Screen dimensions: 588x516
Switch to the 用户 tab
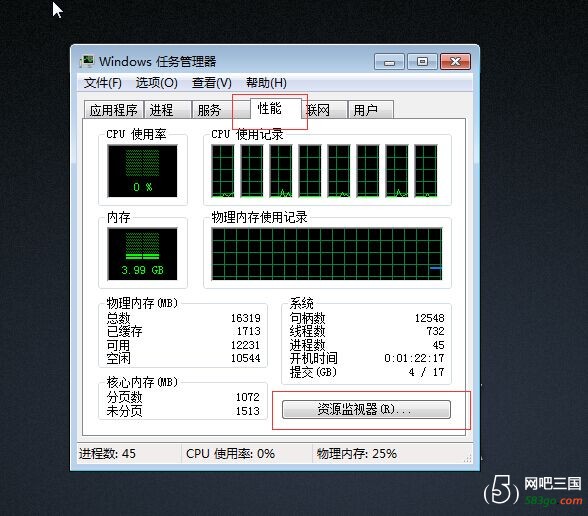tap(370, 110)
